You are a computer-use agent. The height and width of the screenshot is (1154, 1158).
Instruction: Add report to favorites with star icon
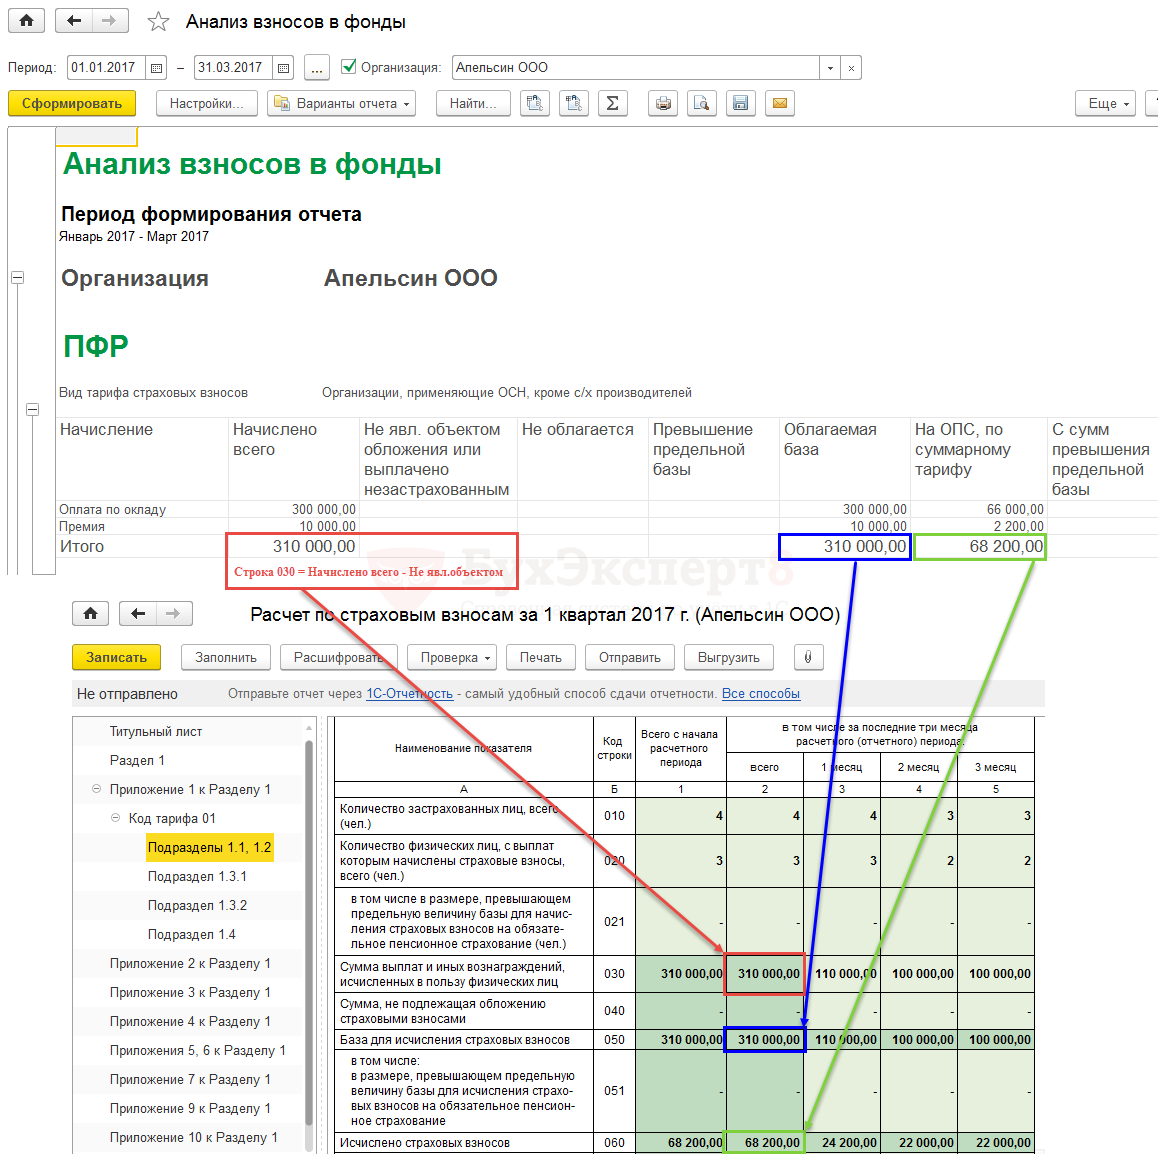pyautogui.click(x=158, y=22)
